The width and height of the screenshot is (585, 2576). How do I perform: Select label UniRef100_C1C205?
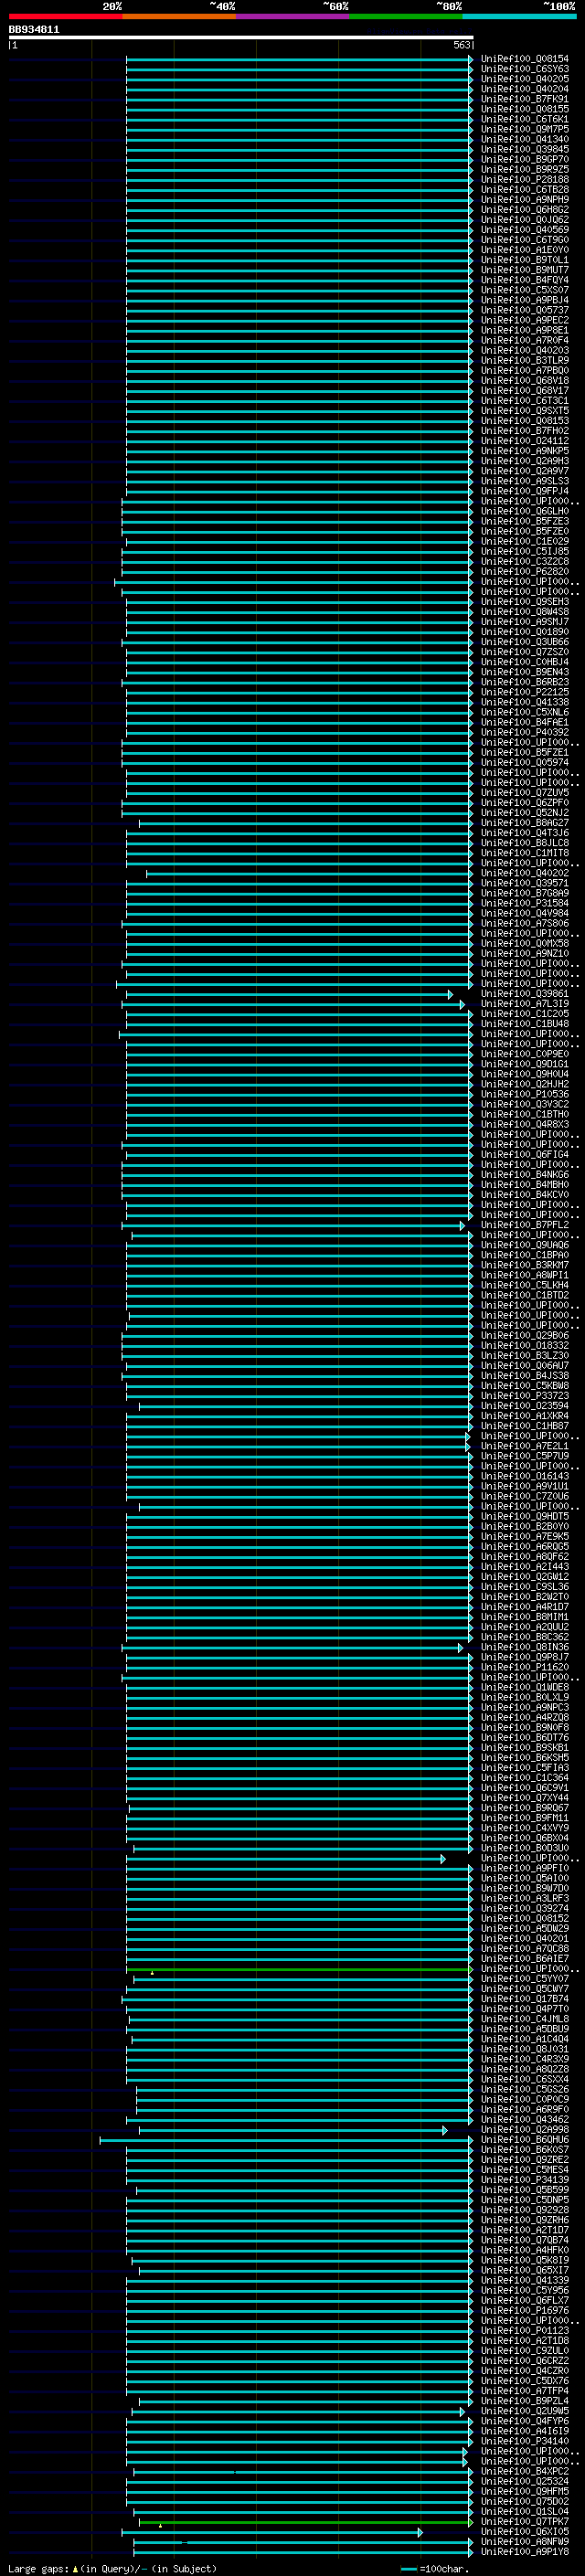(524, 1014)
